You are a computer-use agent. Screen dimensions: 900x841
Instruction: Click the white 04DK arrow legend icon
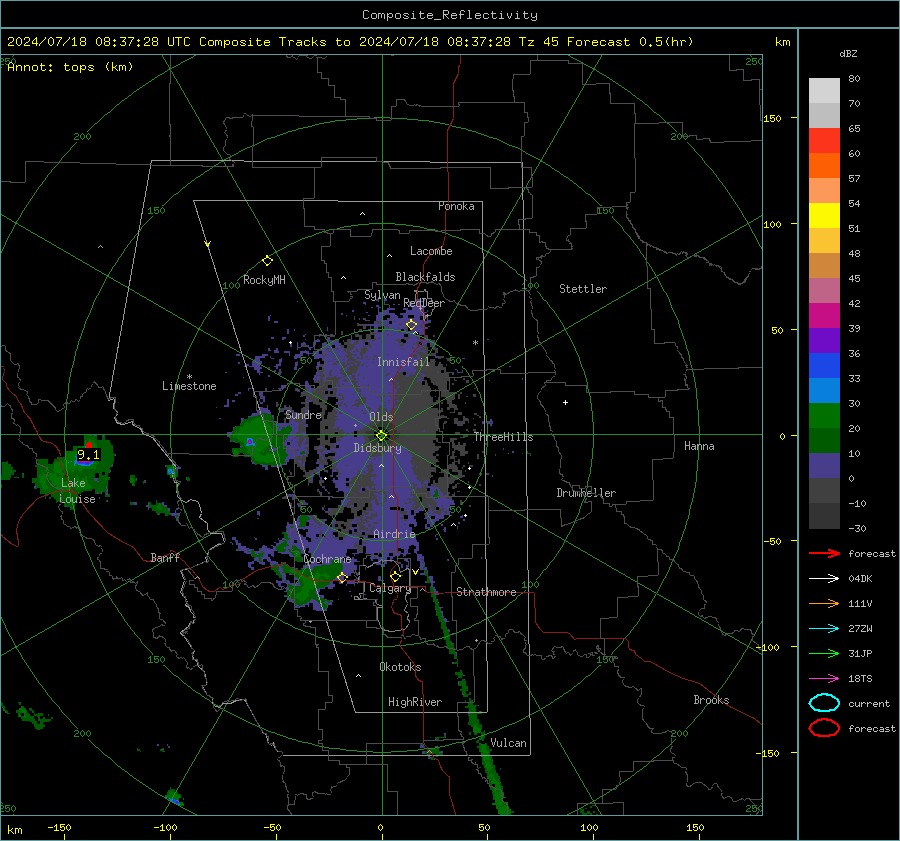pos(824,578)
